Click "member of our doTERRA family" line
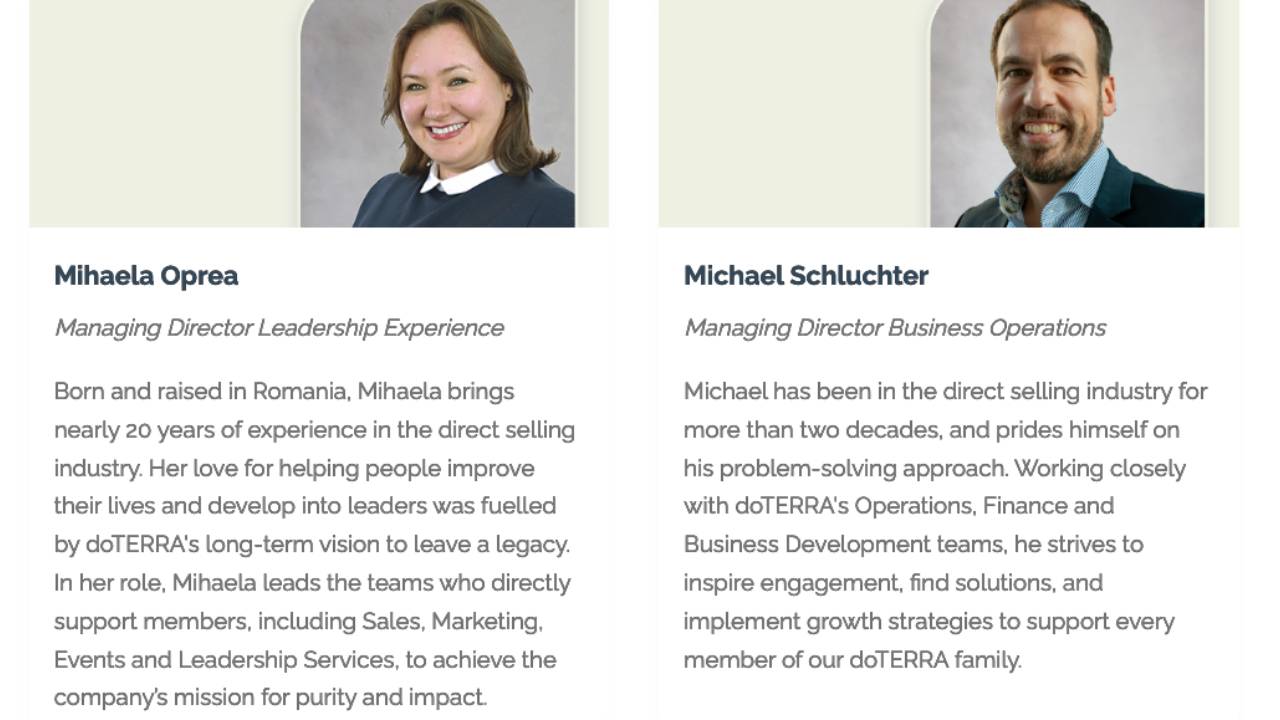Screen dimensions: 1280x720 pos(853,660)
